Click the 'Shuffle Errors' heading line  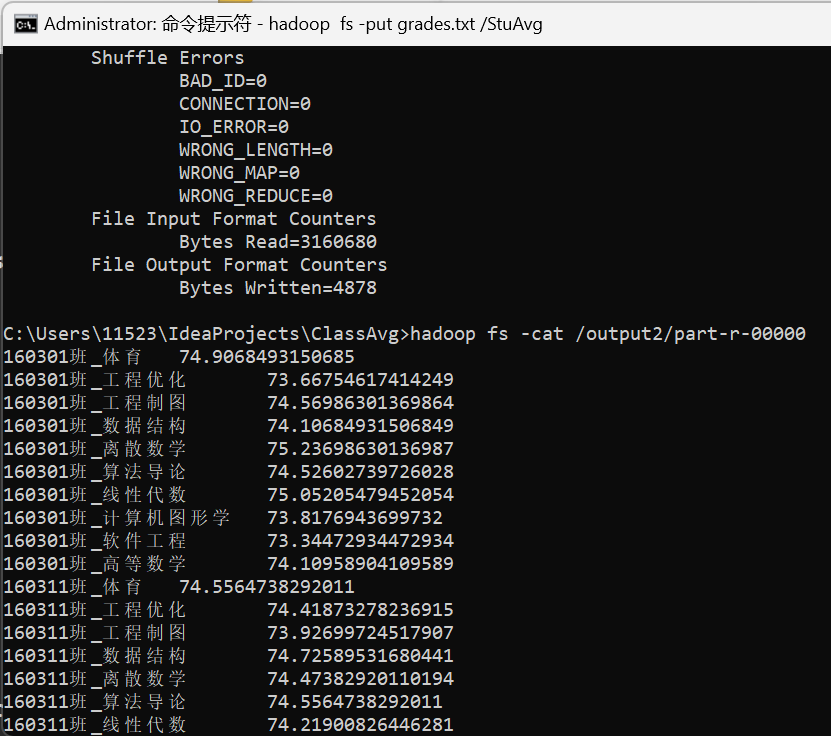point(167,58)
